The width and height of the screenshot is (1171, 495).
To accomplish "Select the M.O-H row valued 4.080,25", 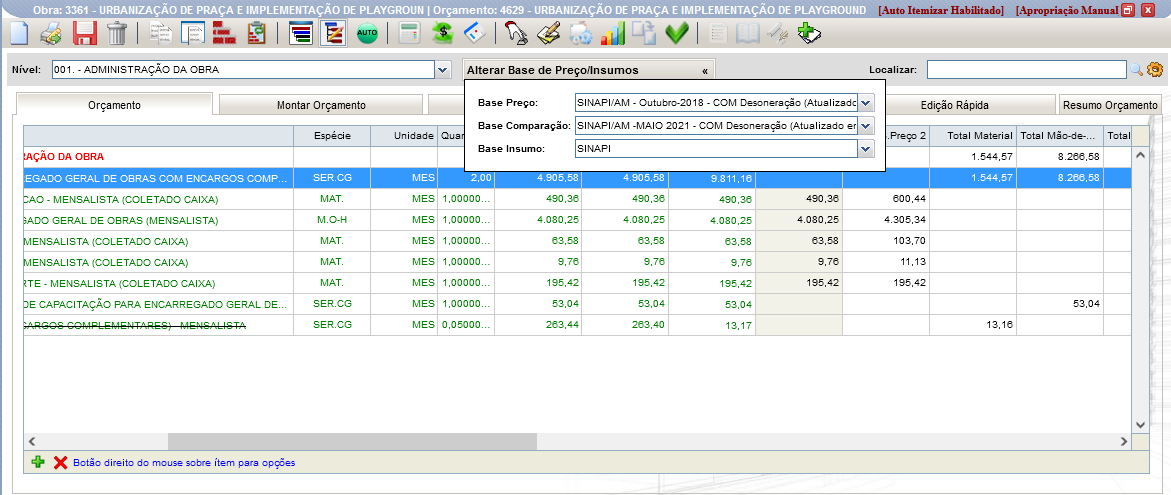I will pyautogui.click(x=578, y=220).
